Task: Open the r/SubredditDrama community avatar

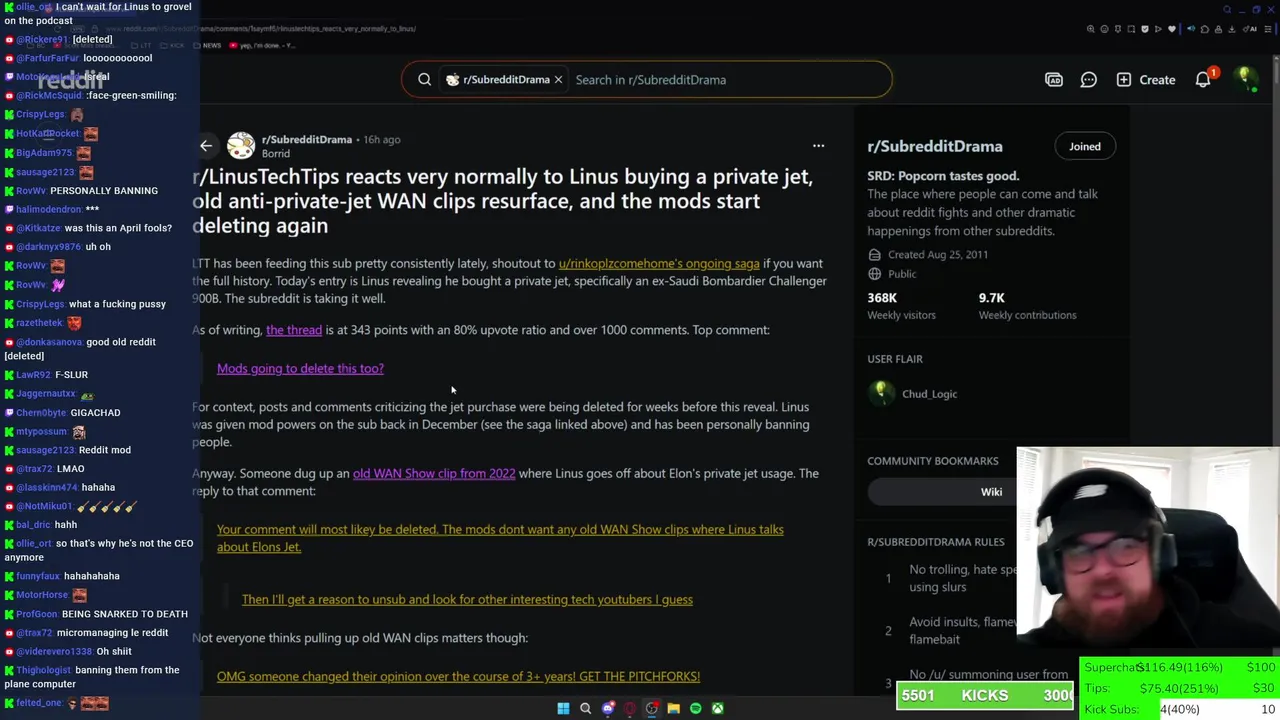Action: tap(241, 146)
